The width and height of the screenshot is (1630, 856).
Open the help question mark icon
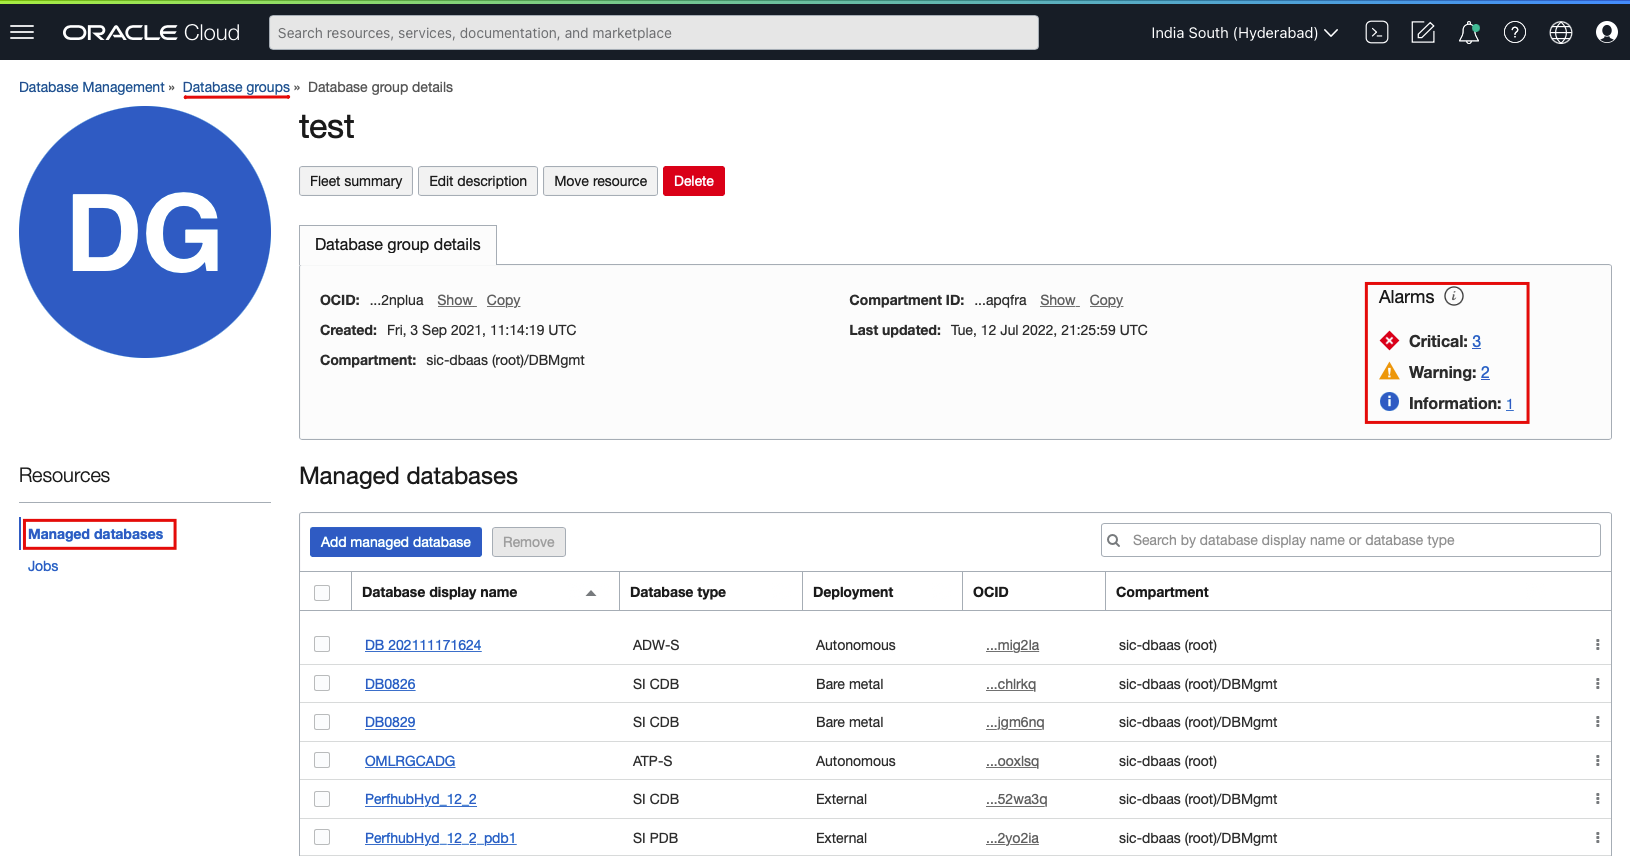coord(1515,33)
